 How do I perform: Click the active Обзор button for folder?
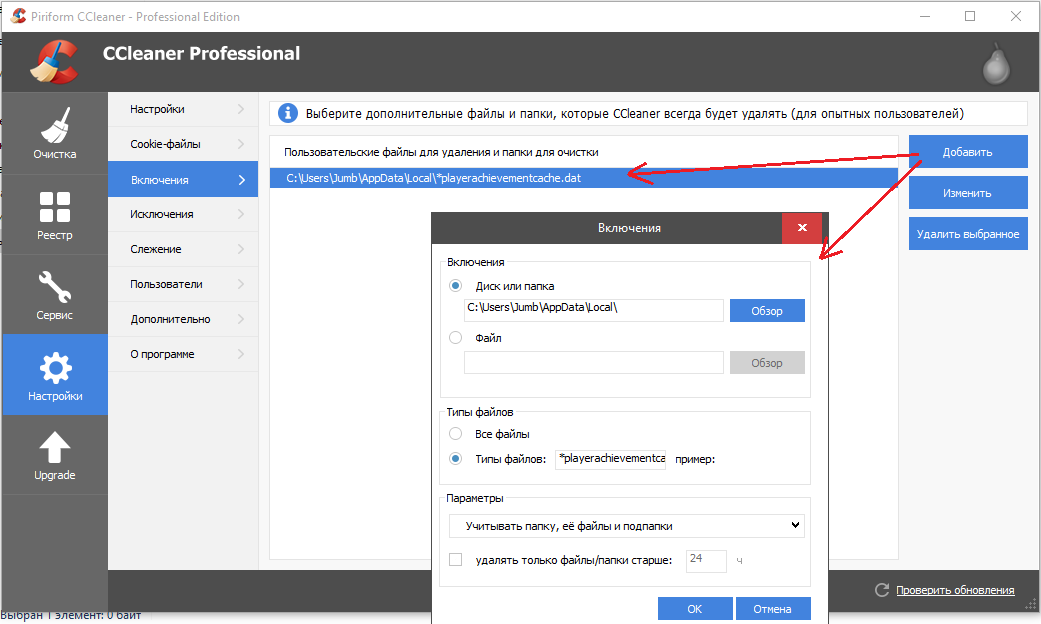tap(767, 311)
